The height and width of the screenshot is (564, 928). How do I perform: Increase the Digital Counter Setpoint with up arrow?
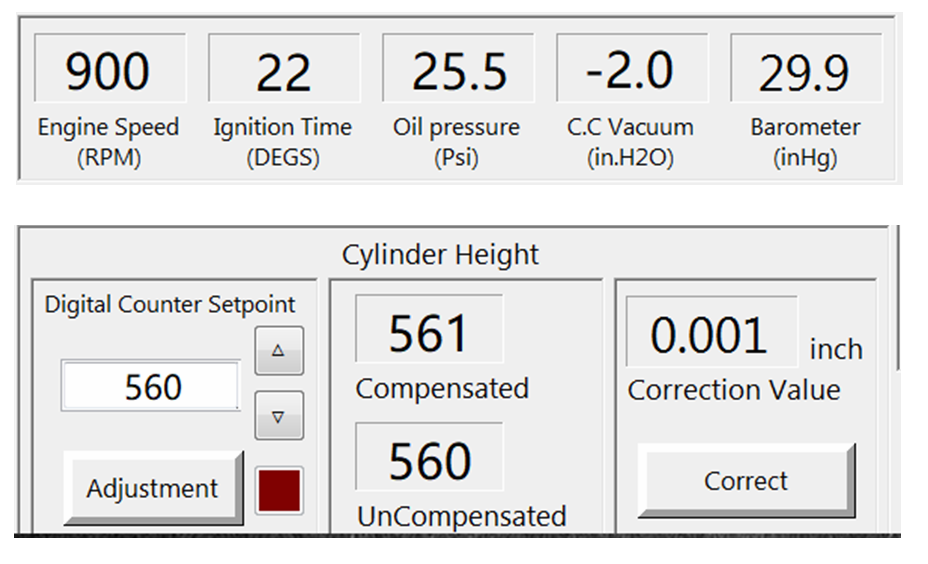point(279,351)
